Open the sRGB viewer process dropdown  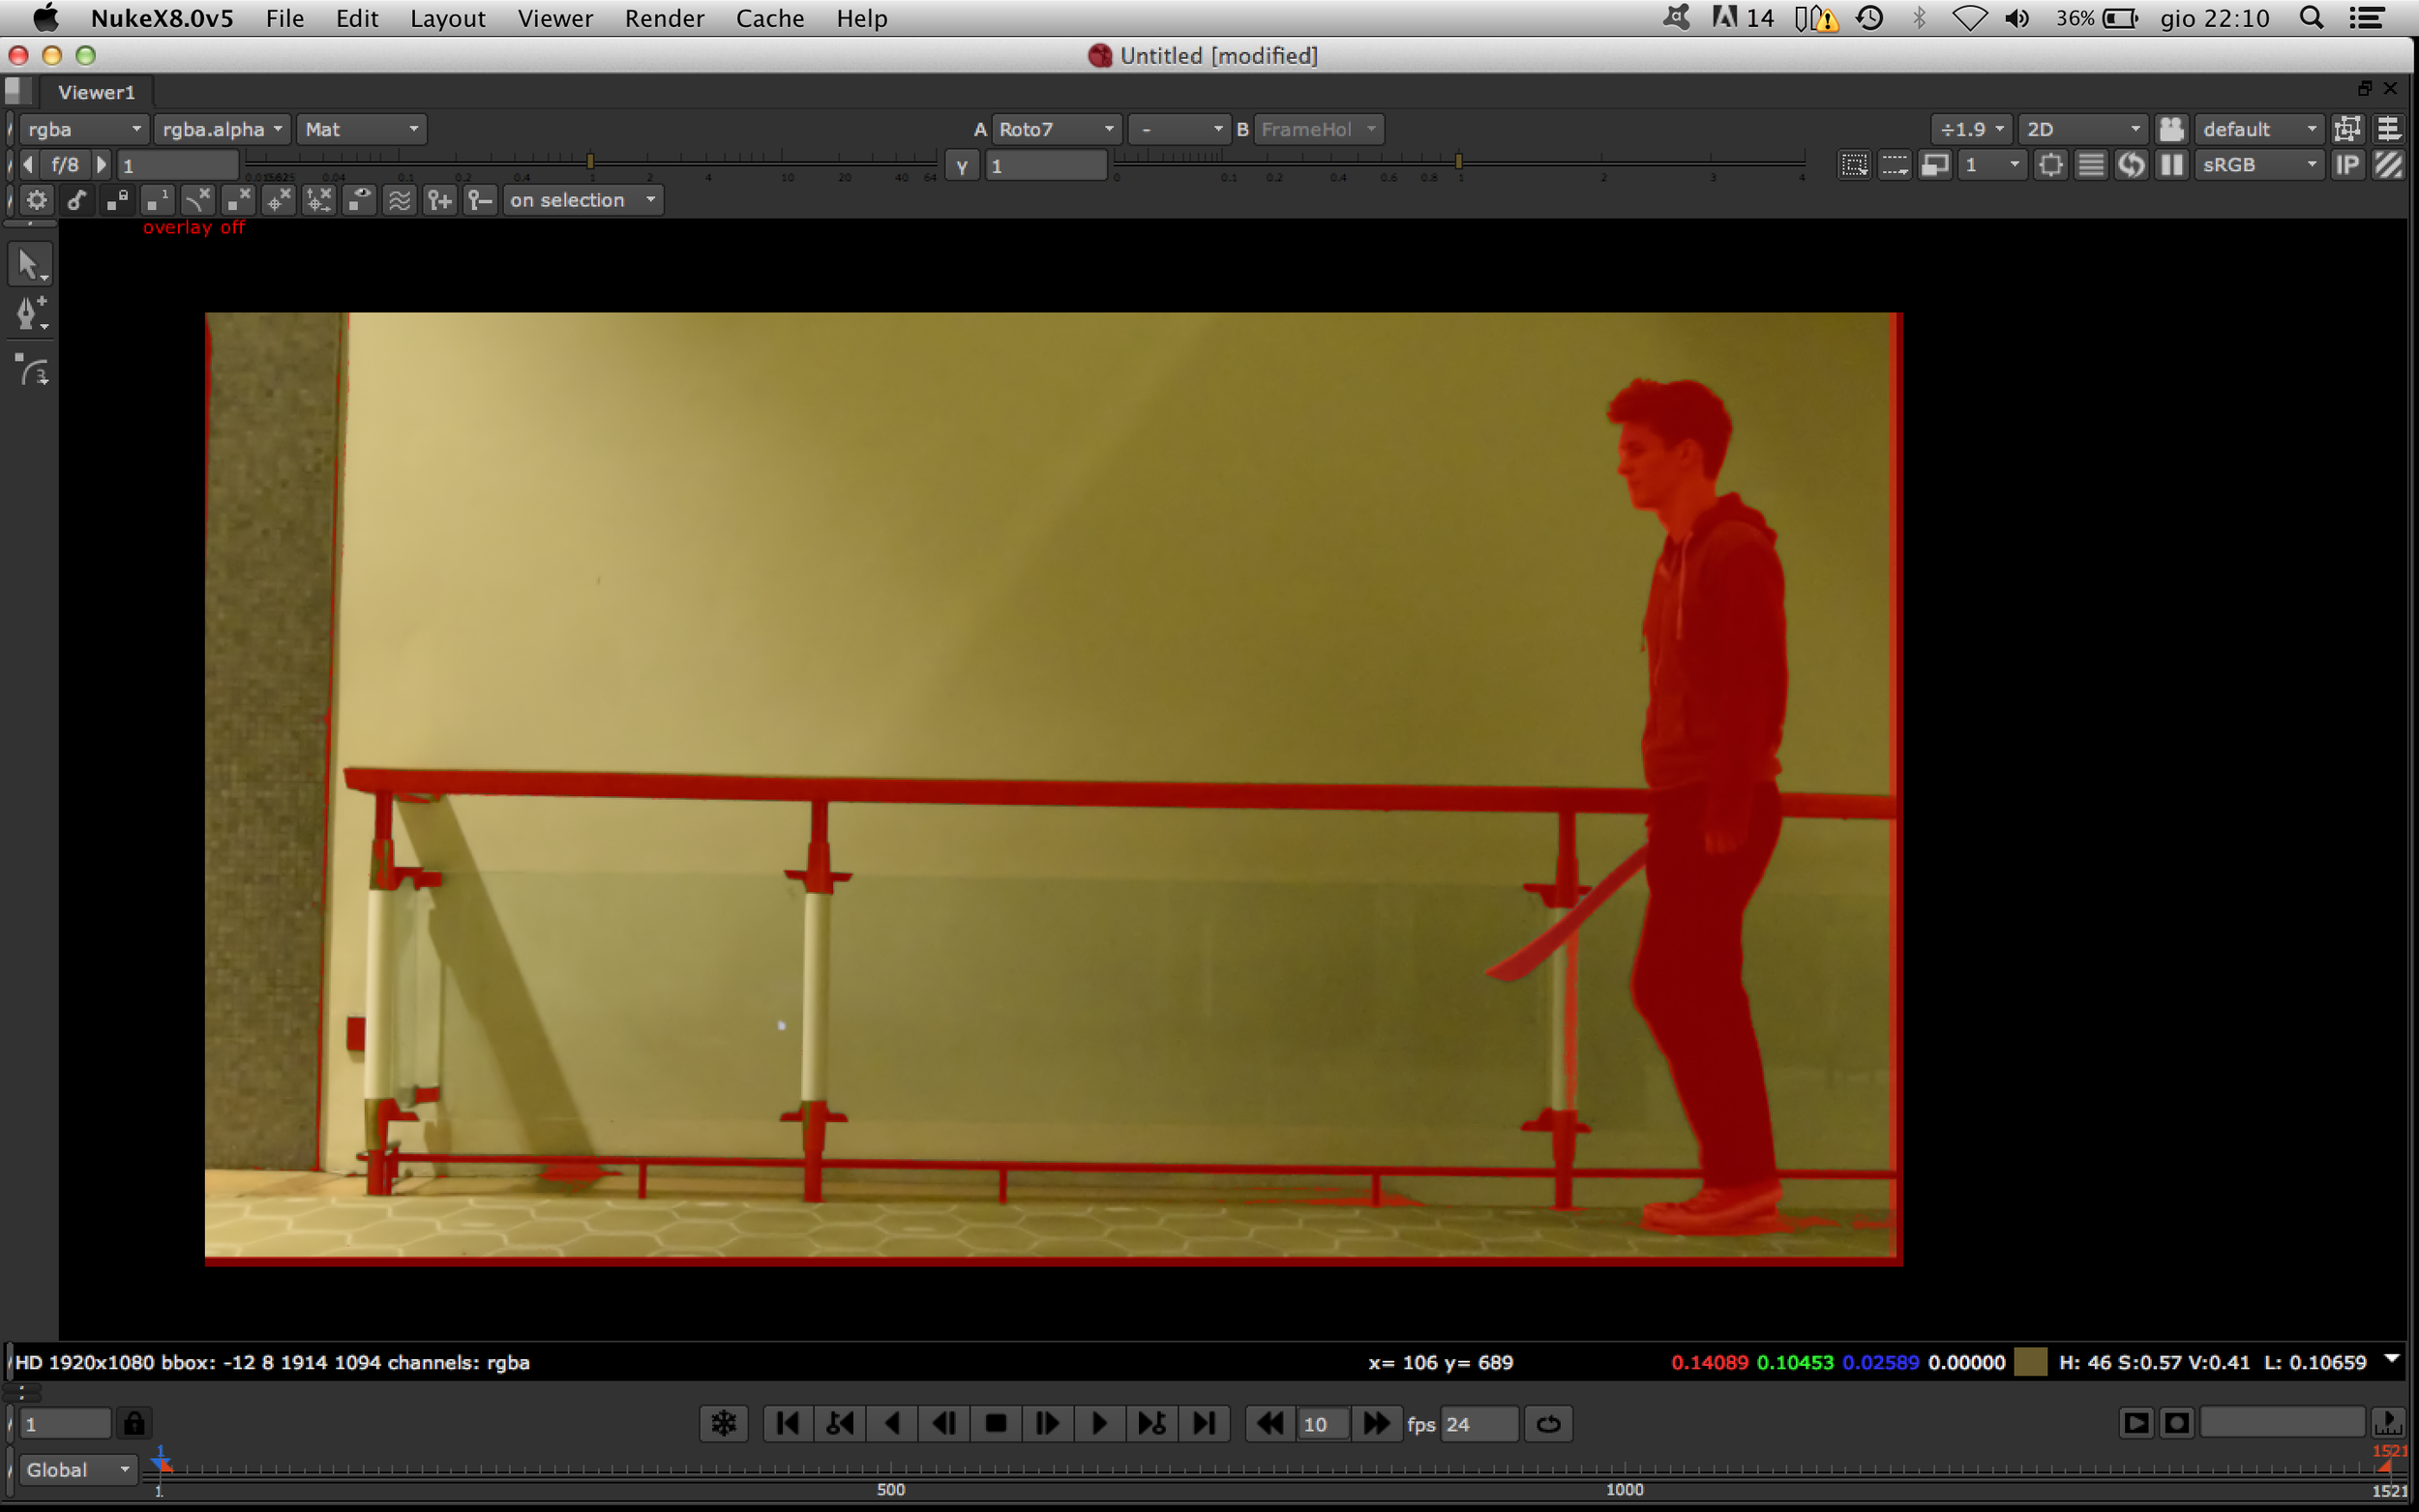(2259, 165)
